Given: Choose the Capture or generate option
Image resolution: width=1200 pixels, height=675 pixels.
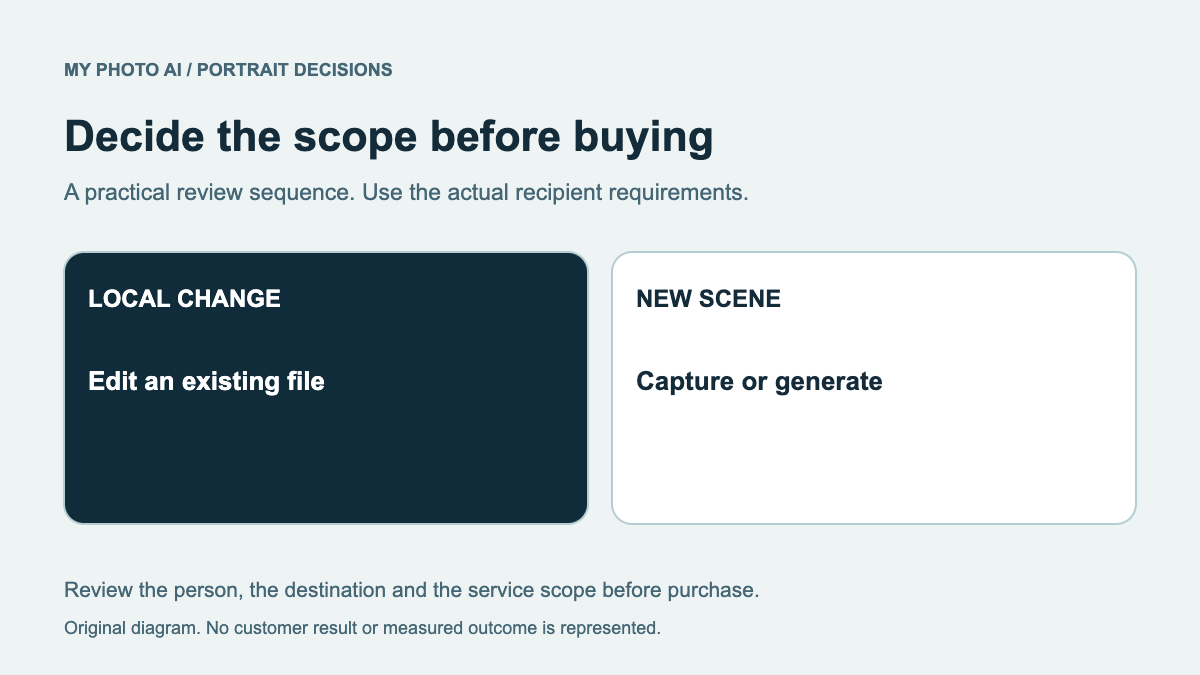Looking at the screenshot, I should [x=759, y=381].
